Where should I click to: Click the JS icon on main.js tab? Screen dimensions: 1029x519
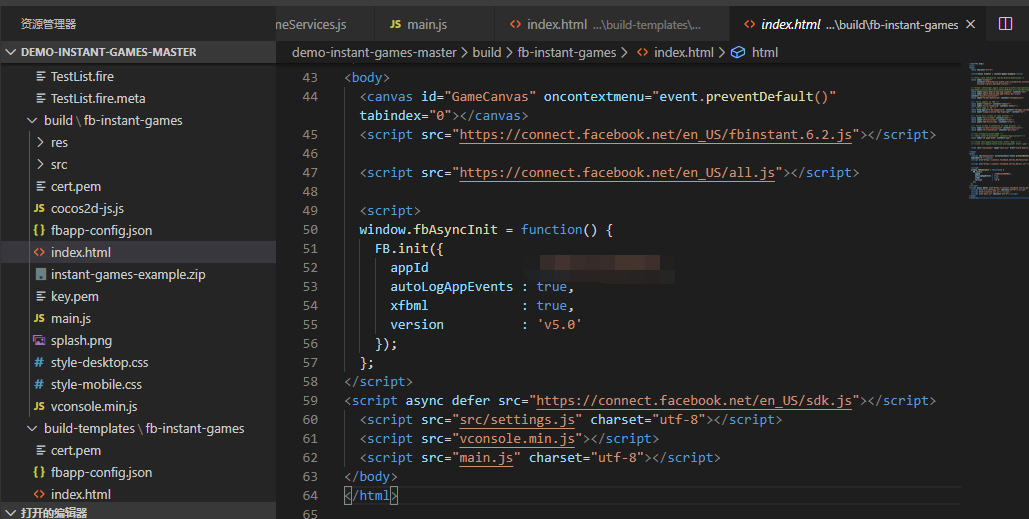pyautogui.click(x=395, y=24)
